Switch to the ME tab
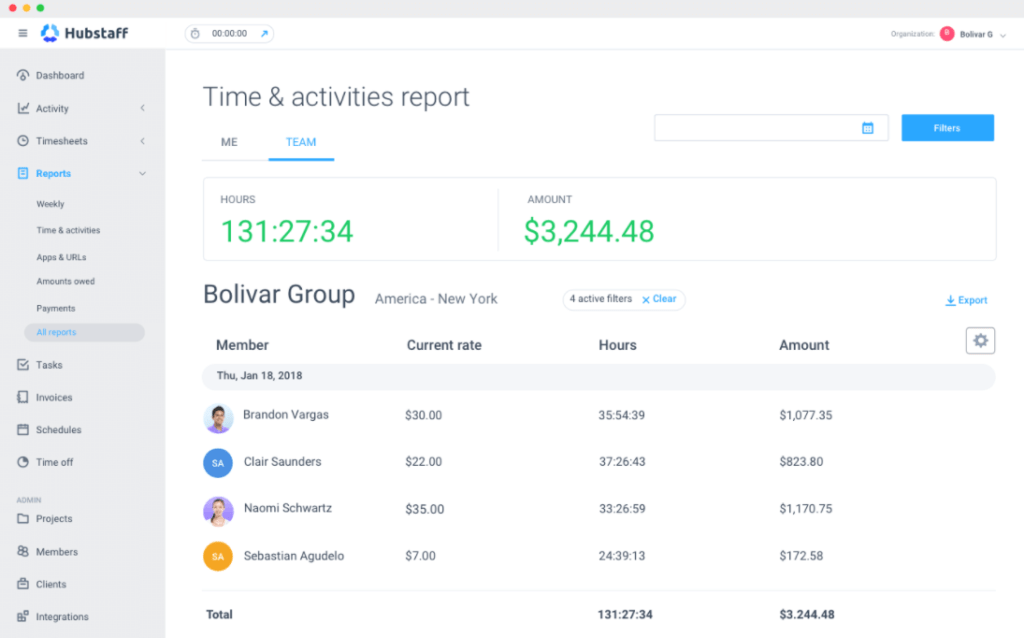The height and width of the screenshot is (638, 1024). 229,142
